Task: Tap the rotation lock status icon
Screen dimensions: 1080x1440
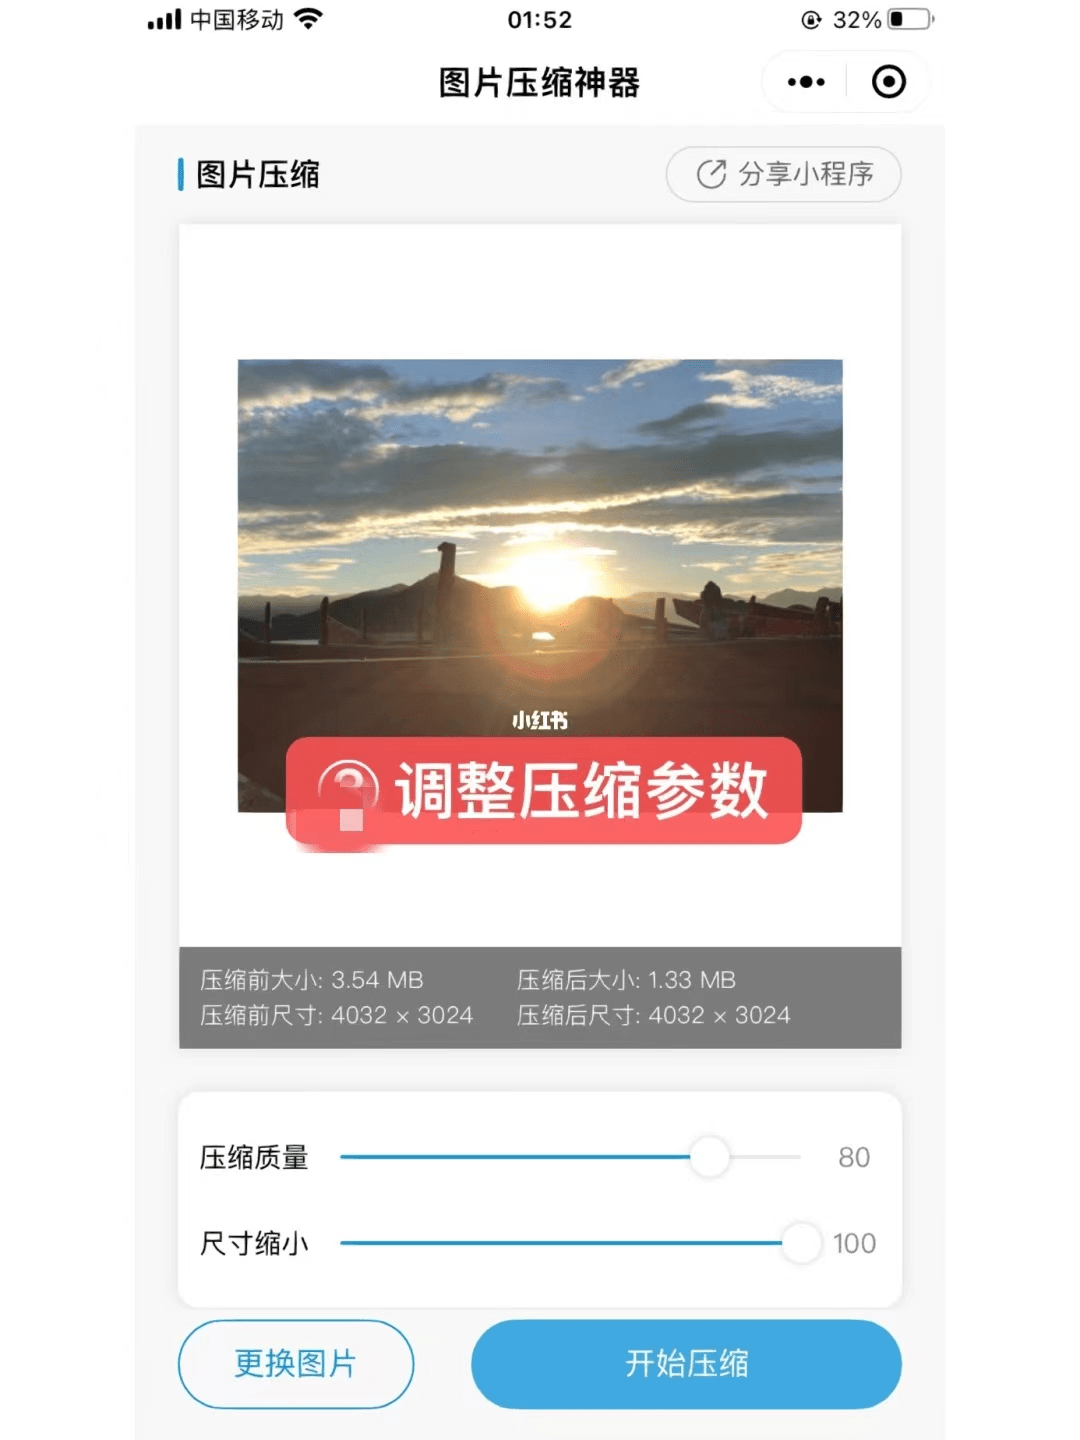Action: (x=811, y=20)
